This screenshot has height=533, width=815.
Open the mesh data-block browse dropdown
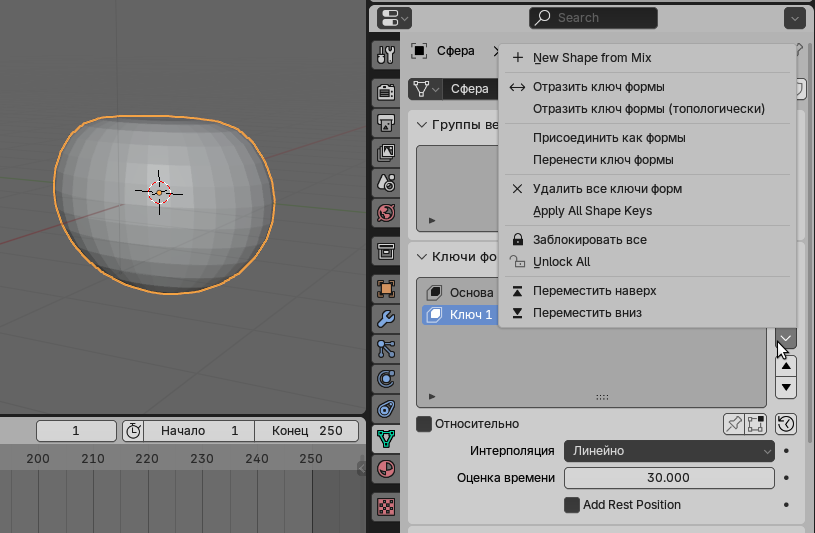tap(425, 89)
